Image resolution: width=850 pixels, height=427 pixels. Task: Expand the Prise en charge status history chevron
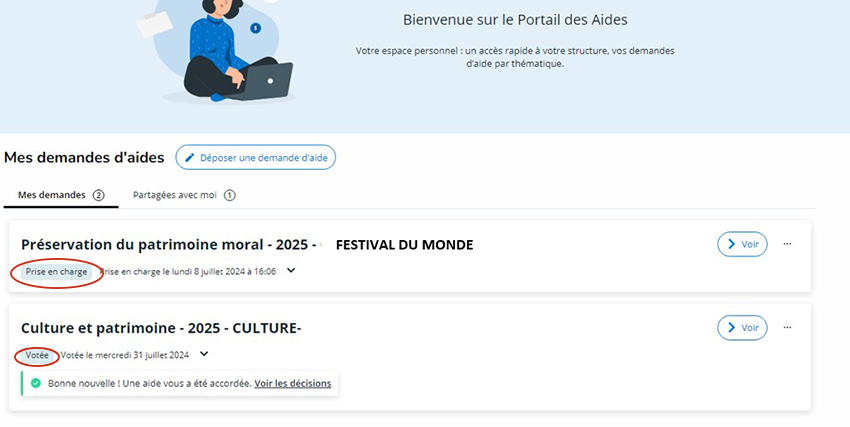point(291,270)
